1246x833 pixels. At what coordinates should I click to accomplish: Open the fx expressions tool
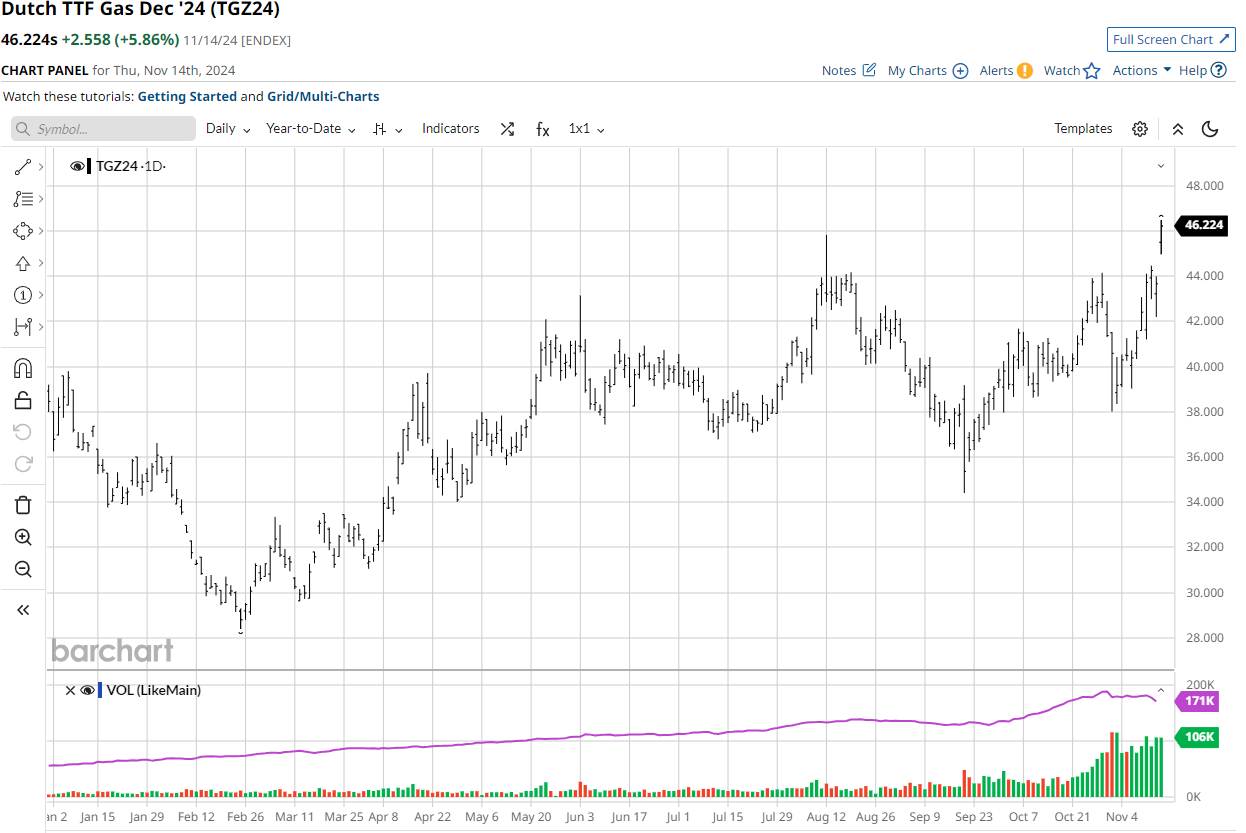pos(542,129)
